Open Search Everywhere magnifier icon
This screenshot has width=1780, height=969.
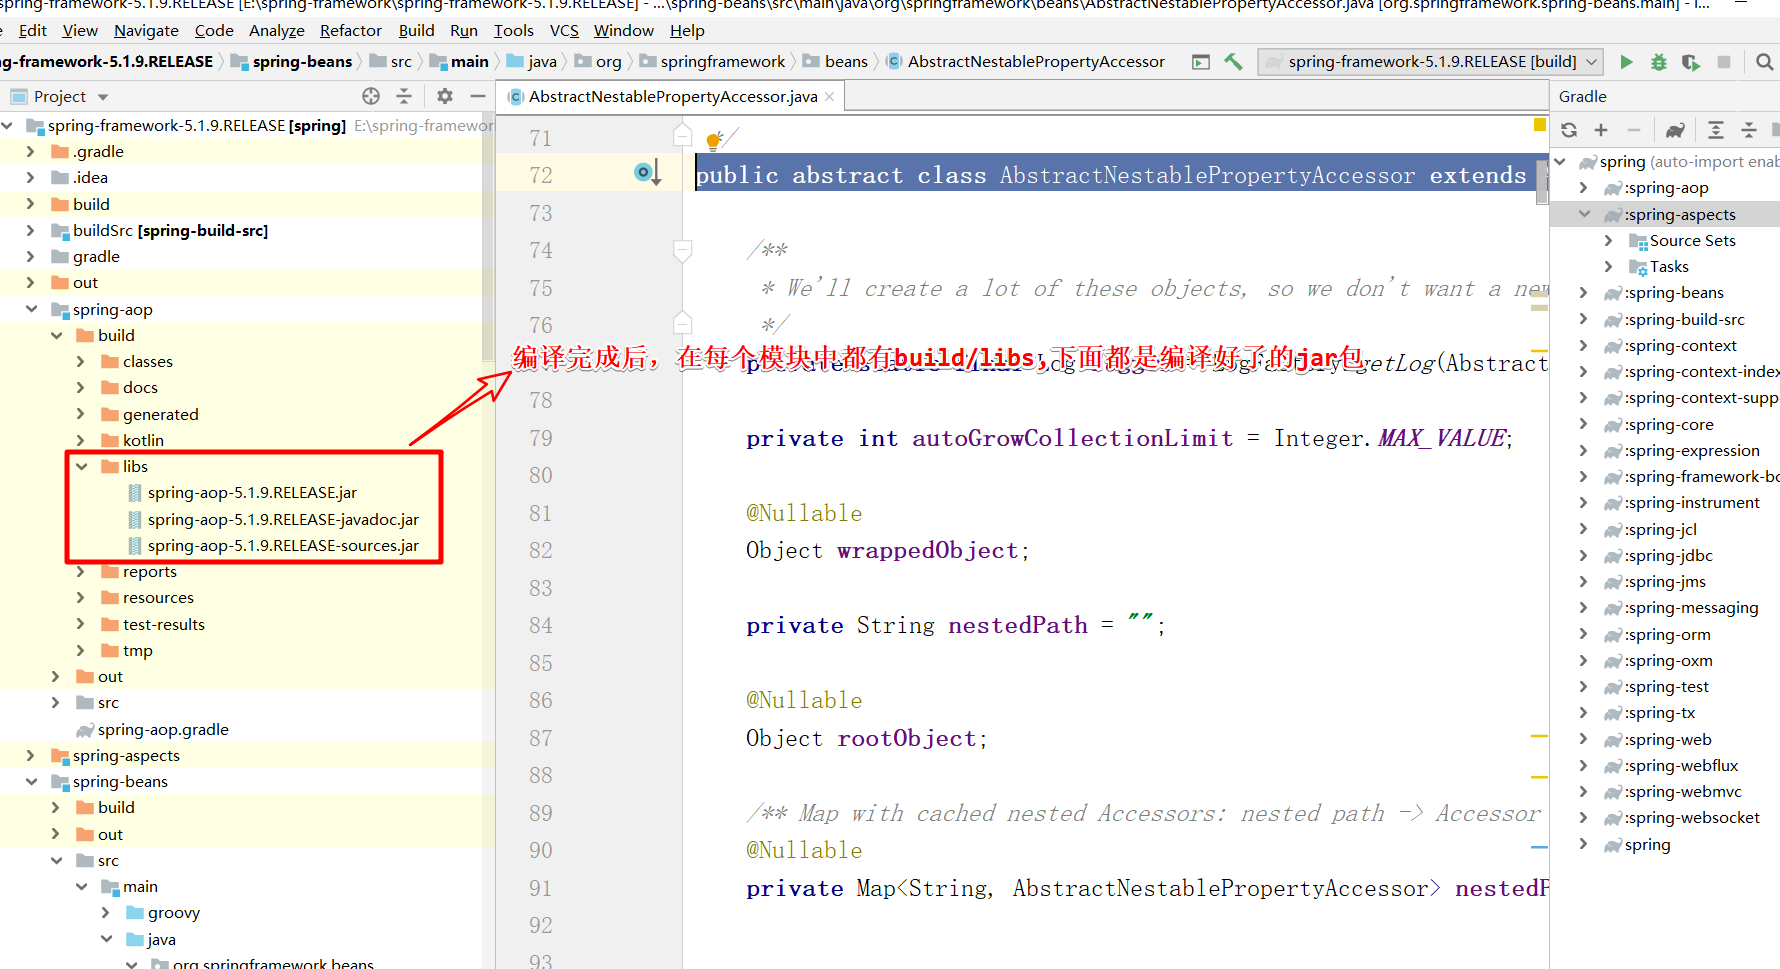[1765, 62]
